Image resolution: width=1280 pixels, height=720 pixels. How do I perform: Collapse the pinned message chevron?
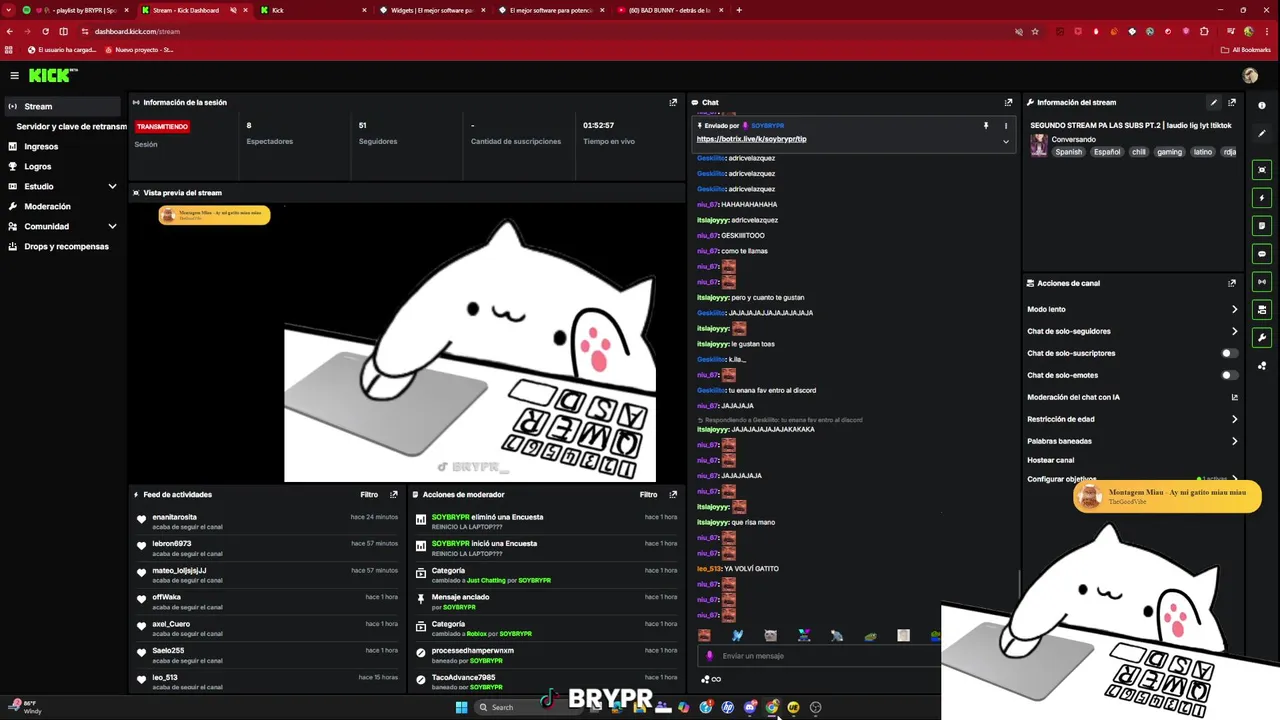(1006, 141)
